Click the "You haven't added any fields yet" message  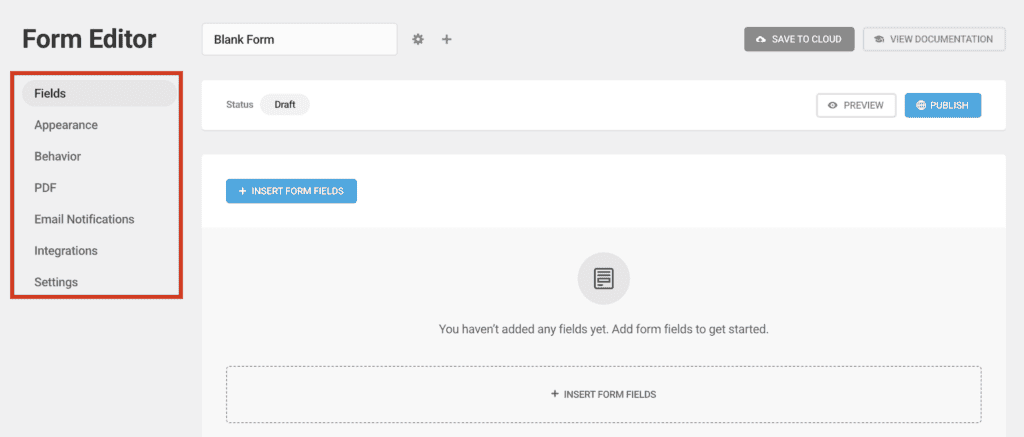[x=603, y=329]
